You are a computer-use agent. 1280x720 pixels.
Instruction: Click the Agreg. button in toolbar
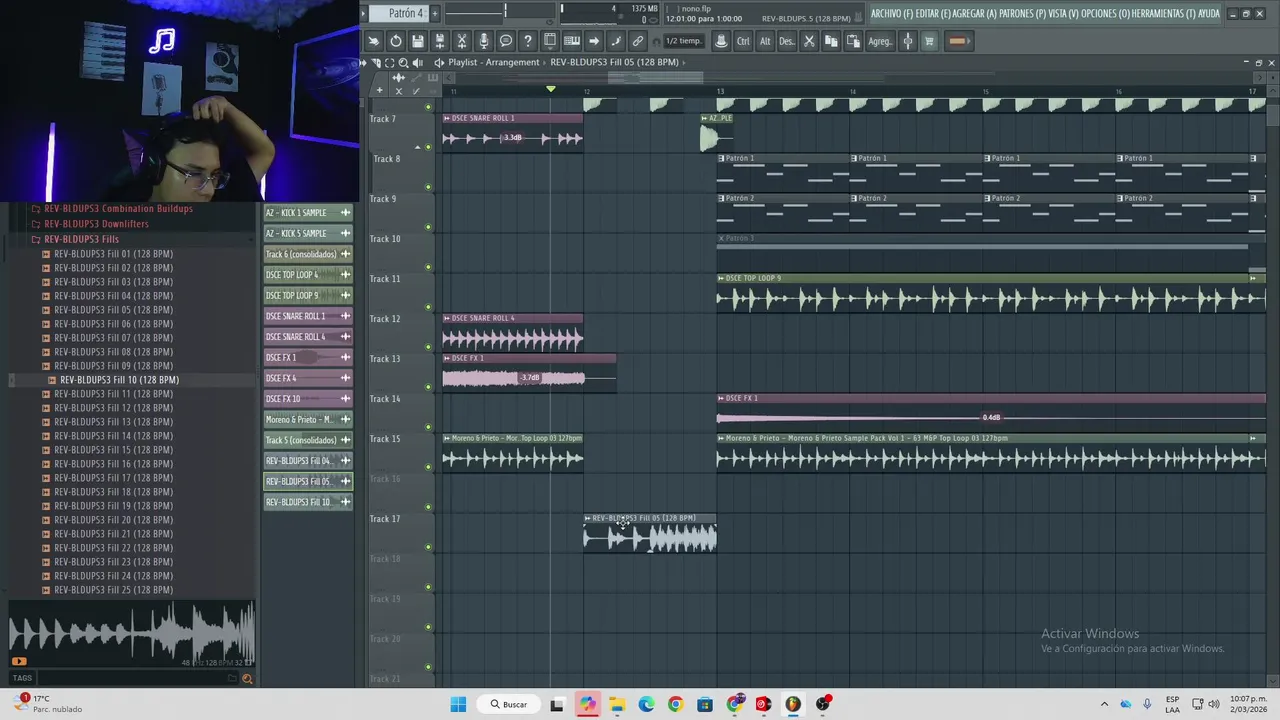click(x=880, y=41)
